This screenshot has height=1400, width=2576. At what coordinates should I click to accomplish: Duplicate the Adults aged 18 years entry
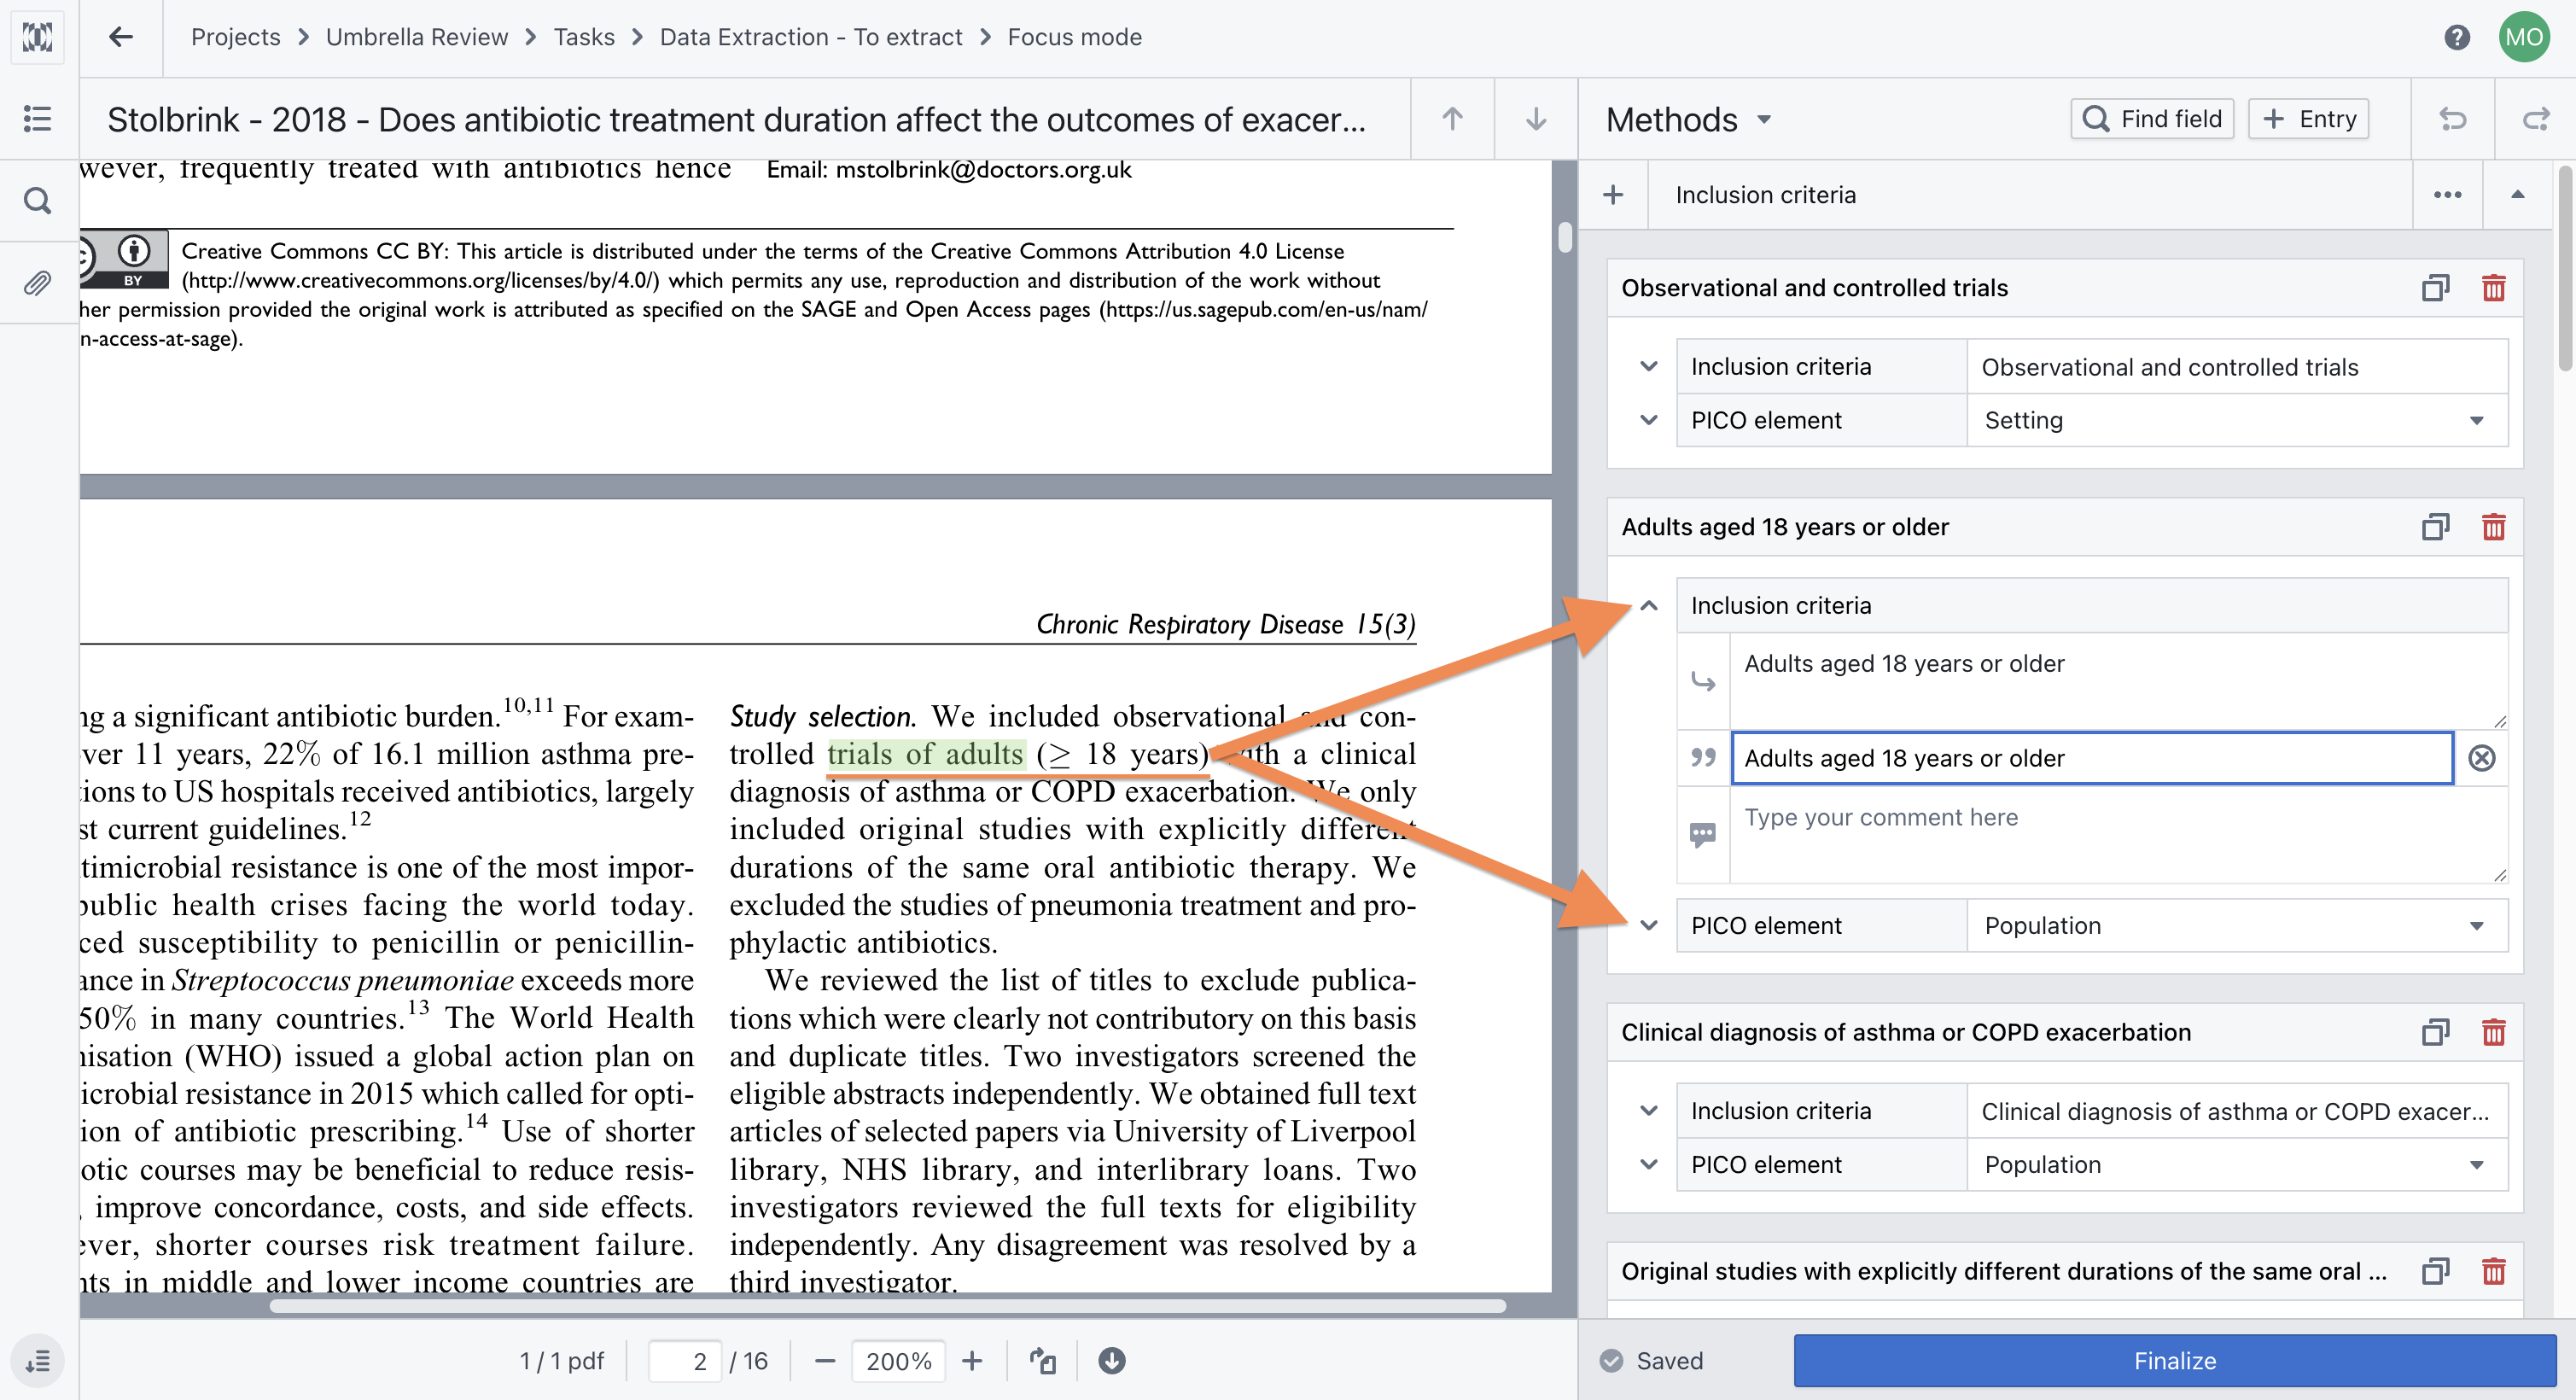2435,526
